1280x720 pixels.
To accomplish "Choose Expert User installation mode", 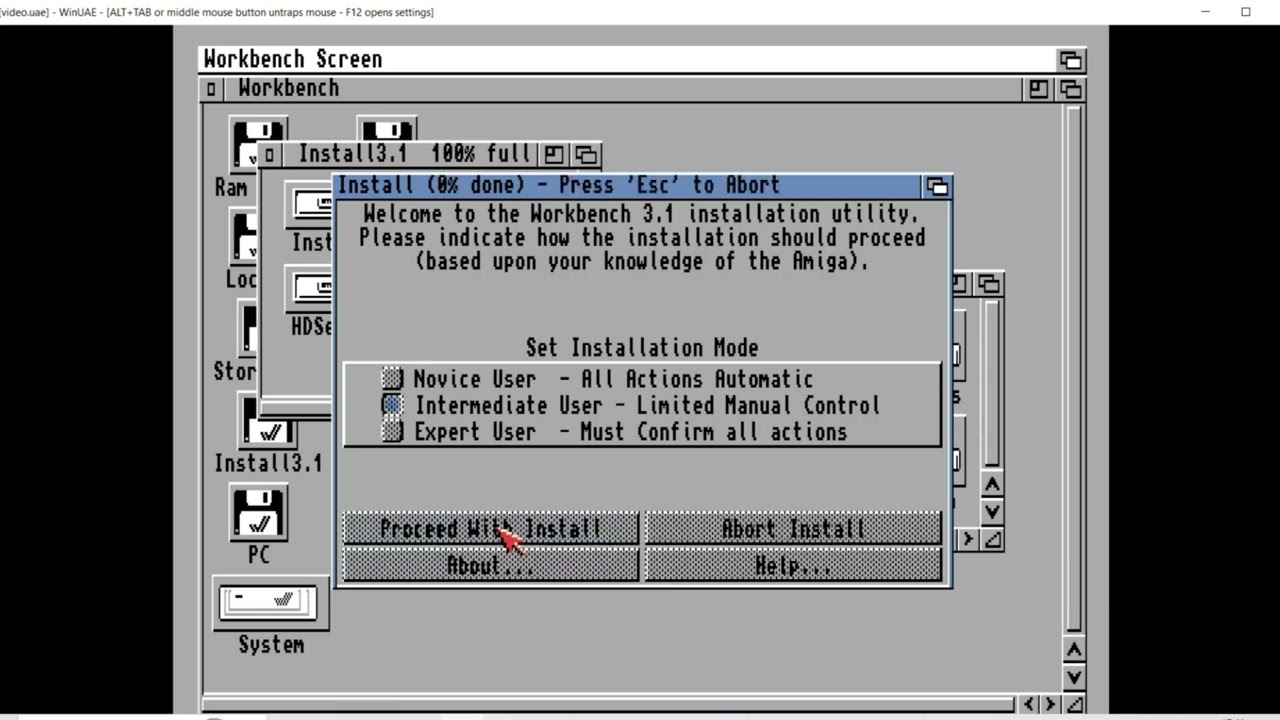I will (x=392, y=432).
